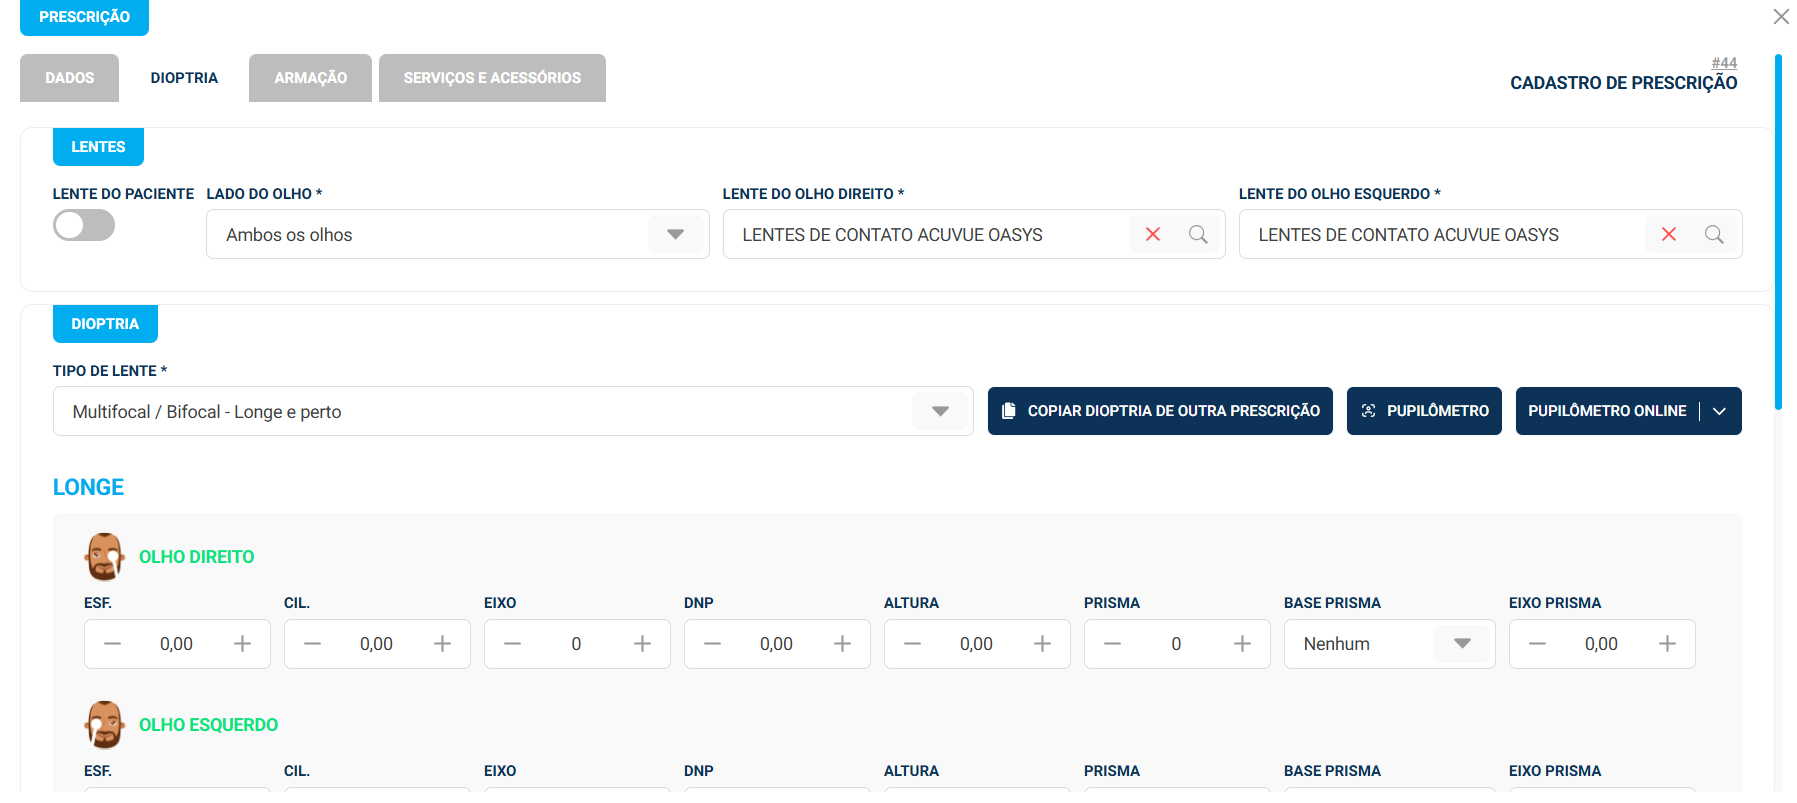Viewport: 1797px width, 803px height.
Task: Expand Pupilômetro Online options arrow
Action: tap(1719, 411)
